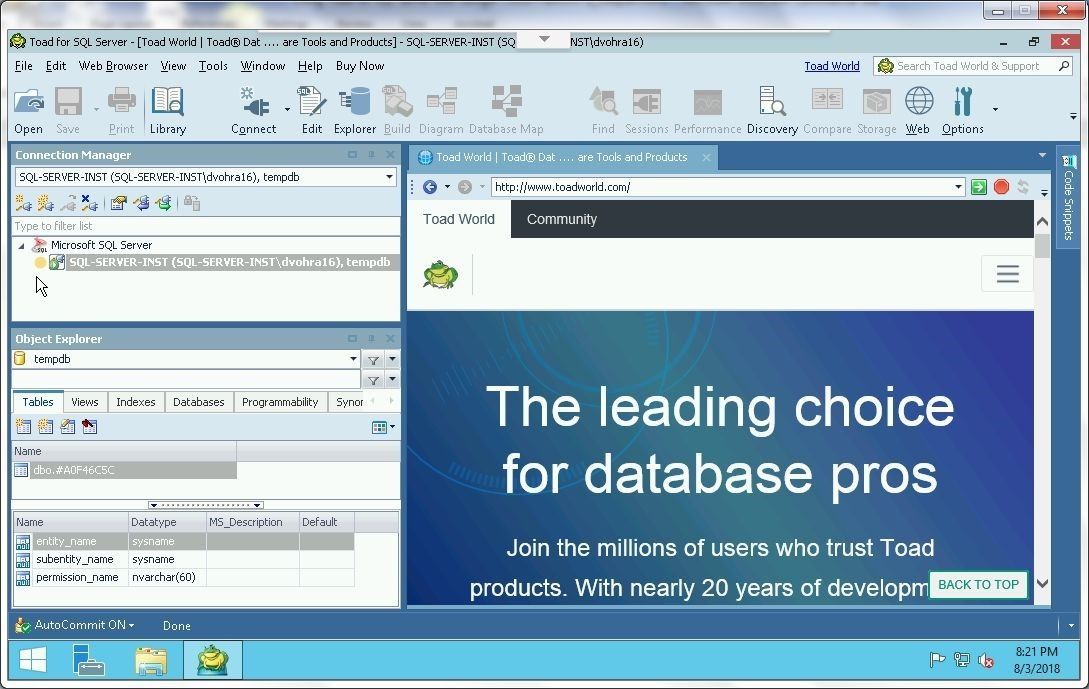Click the first create table icon in Object Explorer
Viewport: 1089px width, 689px height.
(24, 426)
